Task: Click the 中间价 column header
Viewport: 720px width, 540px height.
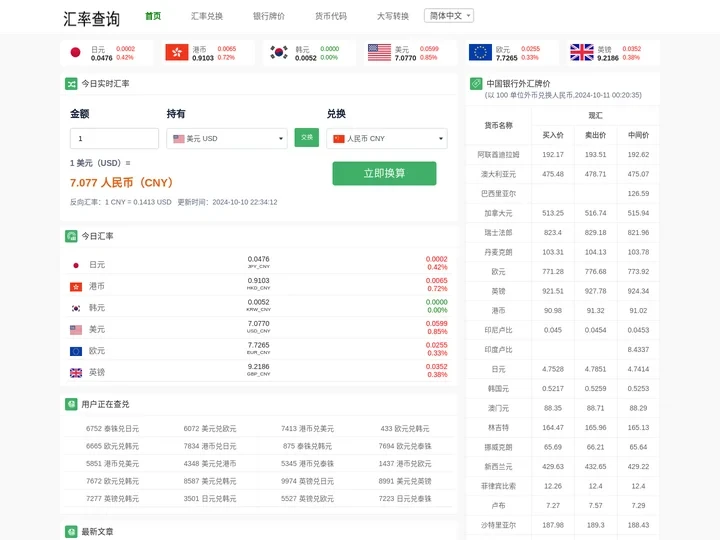Action: click(638, 135)
